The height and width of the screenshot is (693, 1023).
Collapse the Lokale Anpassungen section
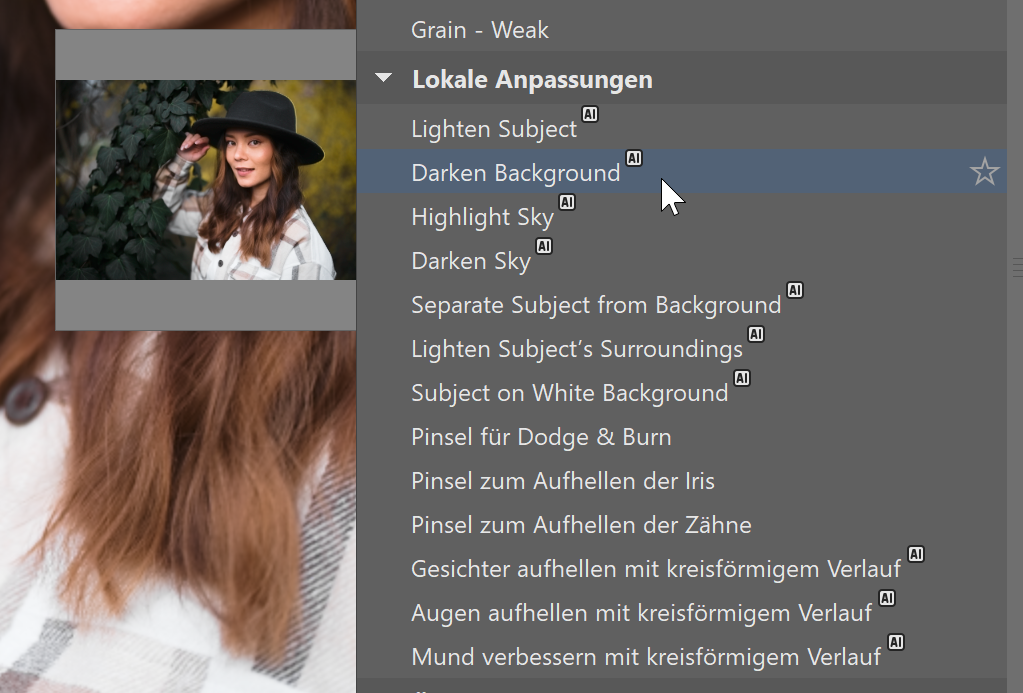coord(385,79)
